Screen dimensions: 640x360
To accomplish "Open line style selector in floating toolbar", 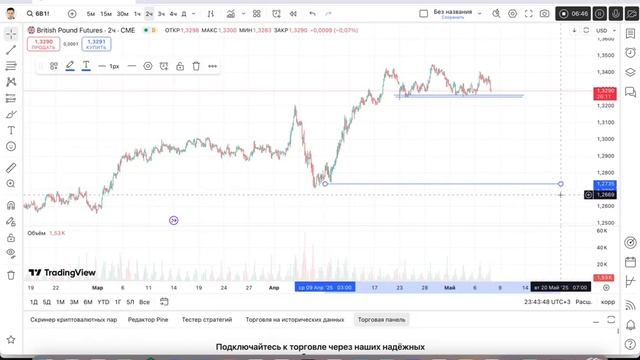I will click(x=131, y=66).
